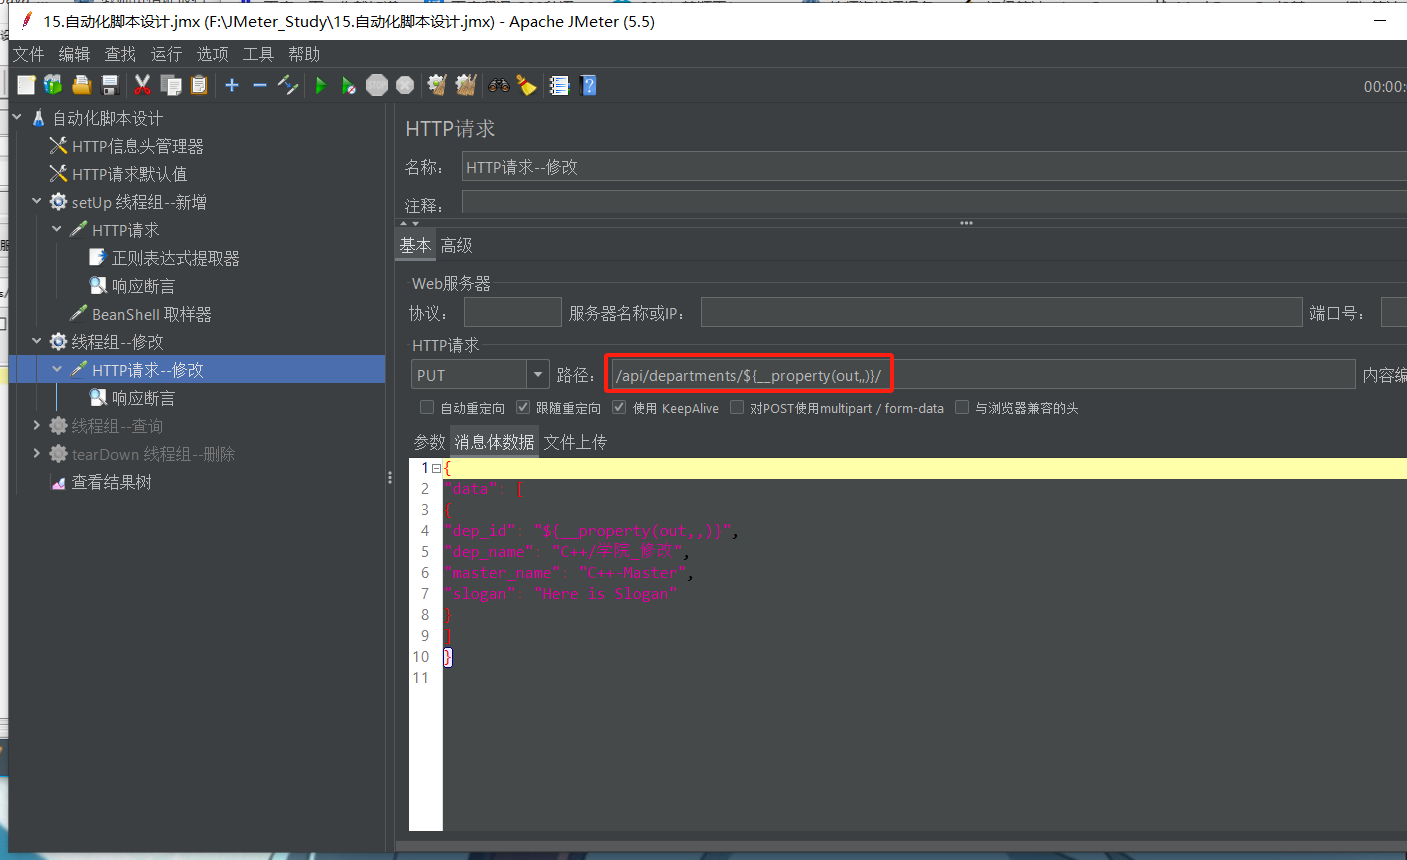Toggle the 自动重定向 checkbox
Screen dimensions: 1407x860
tap(427, 407)
